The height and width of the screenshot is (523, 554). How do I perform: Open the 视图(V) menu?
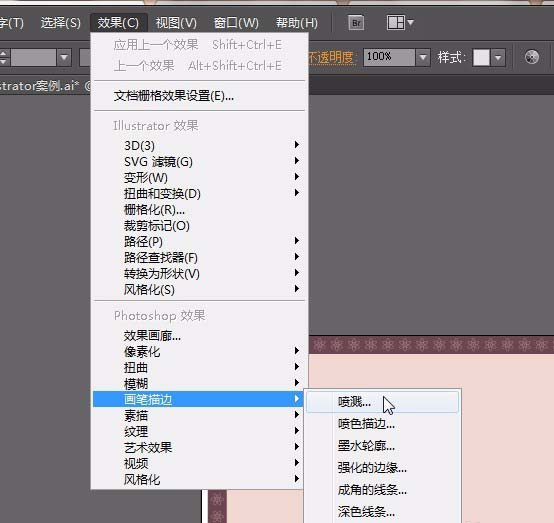tap(176, 23)
